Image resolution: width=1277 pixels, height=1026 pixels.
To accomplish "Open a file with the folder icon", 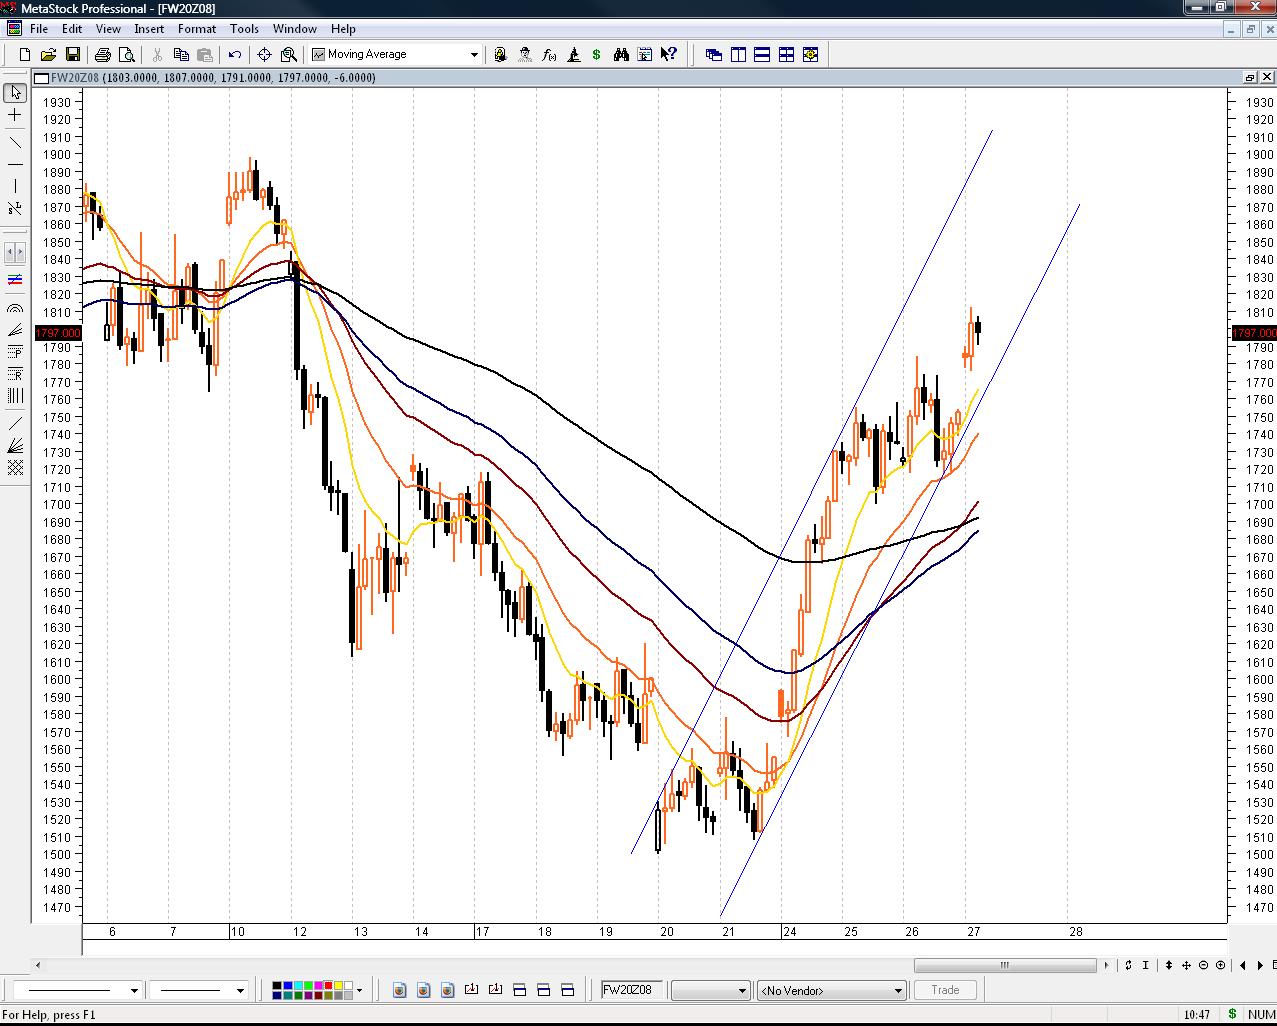I will [x=49, y=55].
